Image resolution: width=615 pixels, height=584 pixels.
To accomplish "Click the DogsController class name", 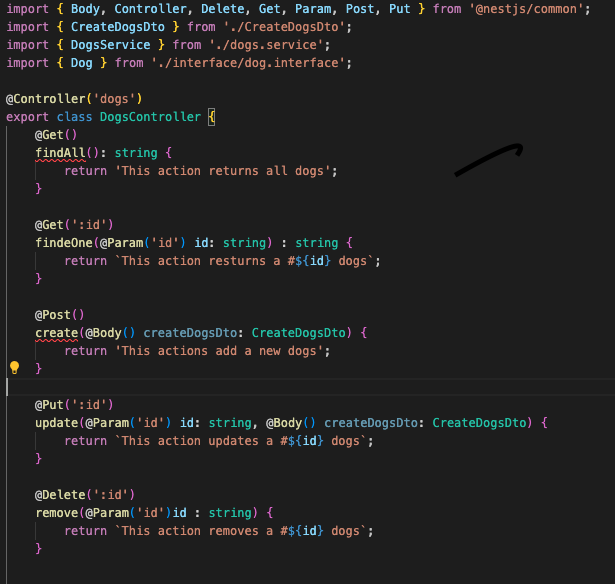I will (x=150, y=117).
